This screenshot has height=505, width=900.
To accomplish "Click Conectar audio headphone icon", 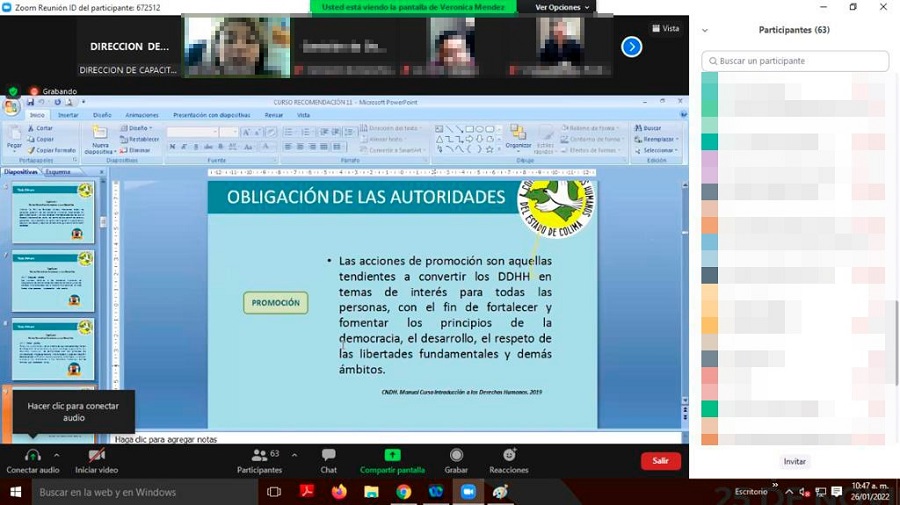I will [x=33, y=456].
